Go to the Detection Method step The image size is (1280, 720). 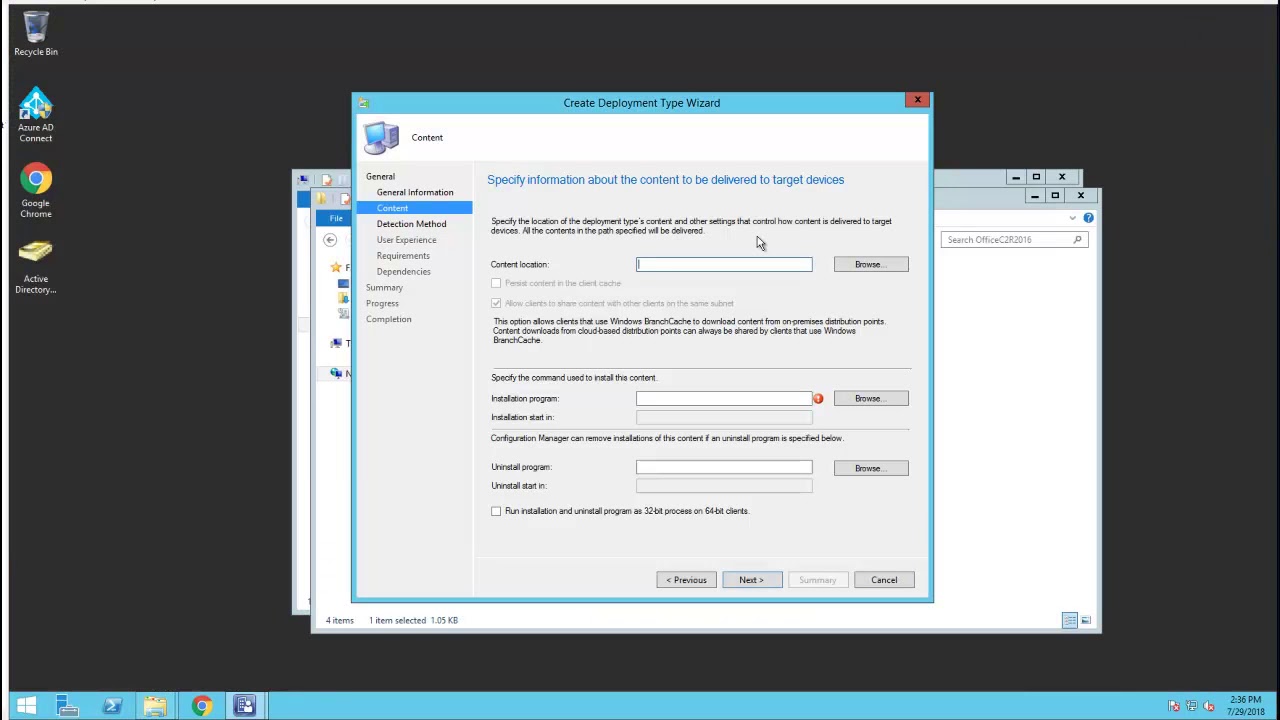pos(411,224)
